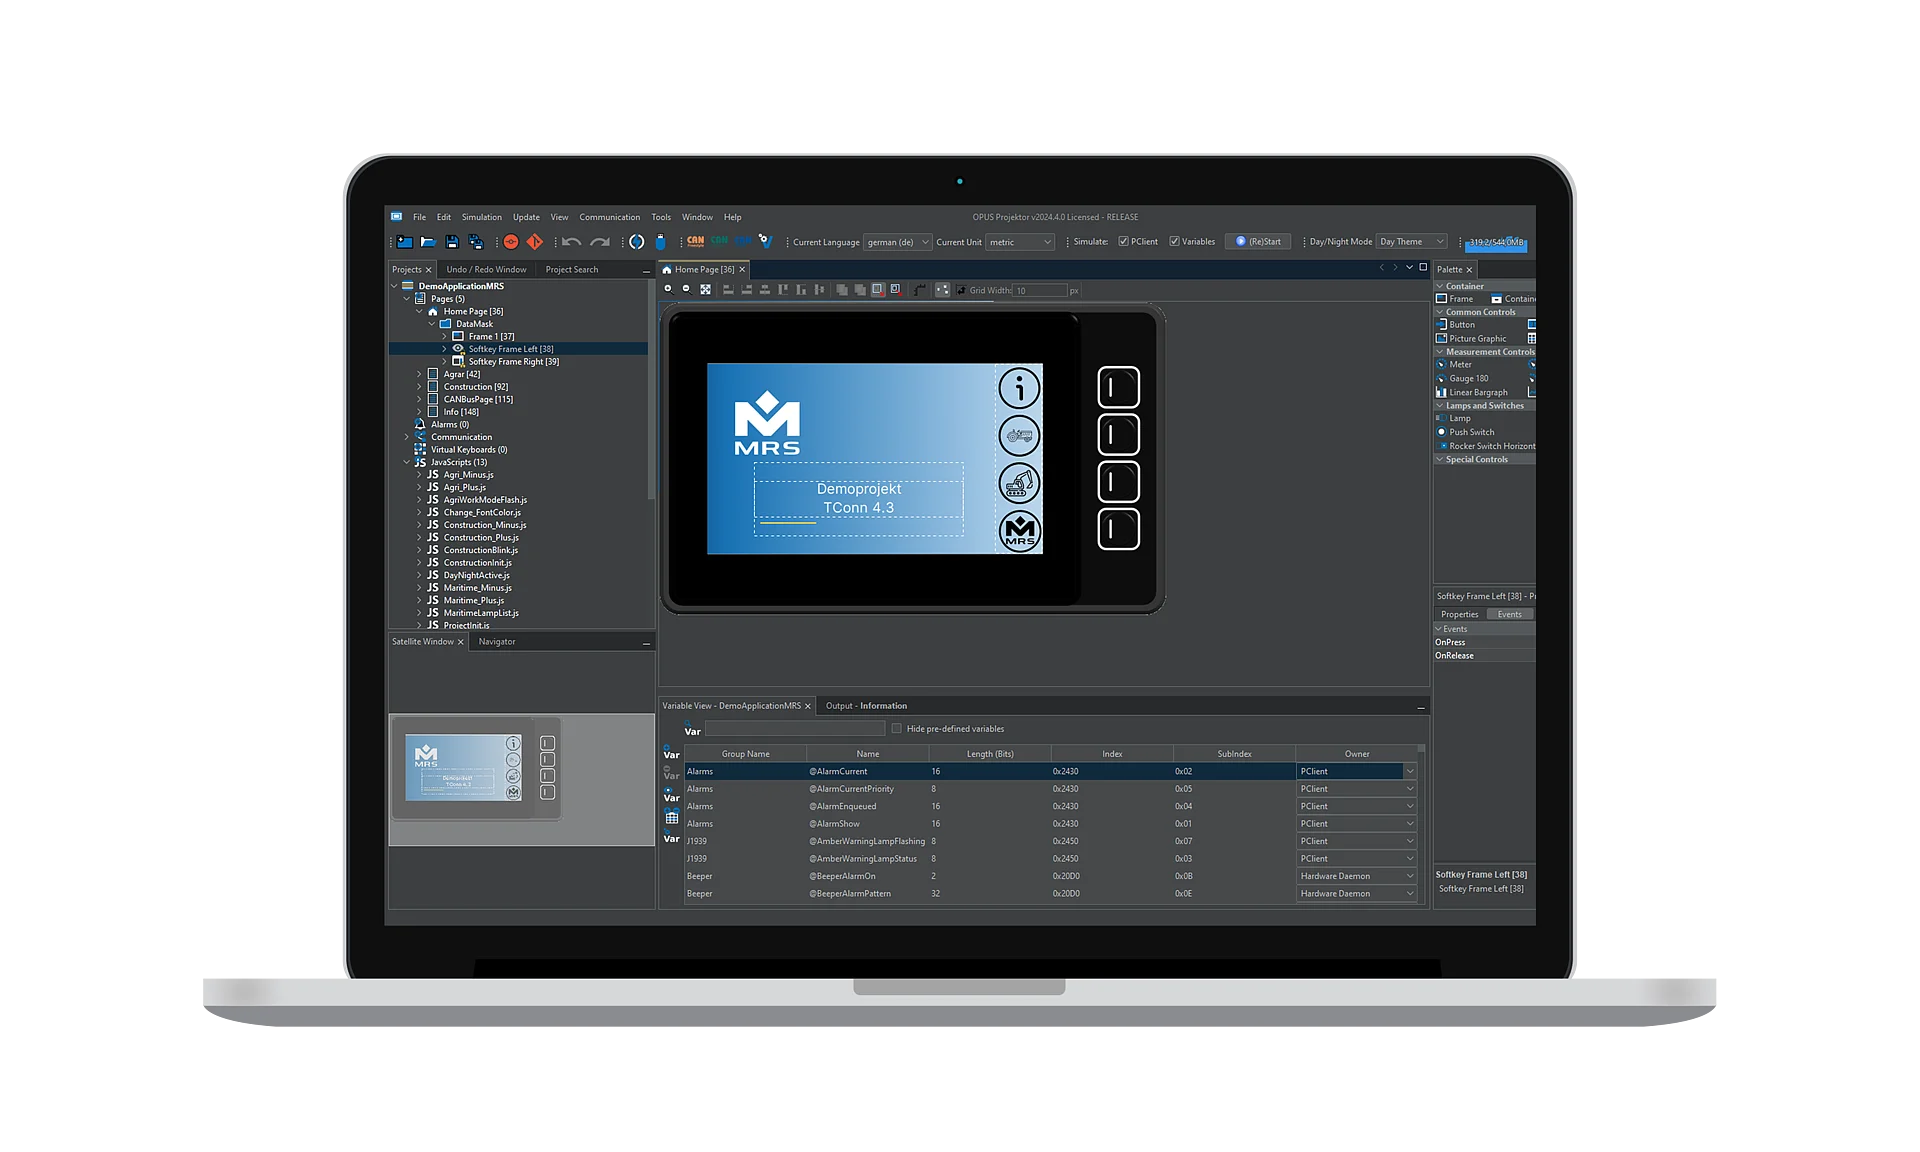Click the orange circular git commit icon
The width and height of the screenshot is (1920, 1152).
[511, 242]
